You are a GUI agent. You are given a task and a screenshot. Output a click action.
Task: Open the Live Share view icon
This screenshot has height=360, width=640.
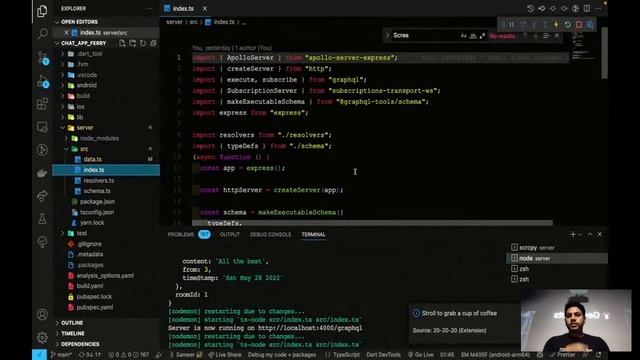[x=42, y=196]
